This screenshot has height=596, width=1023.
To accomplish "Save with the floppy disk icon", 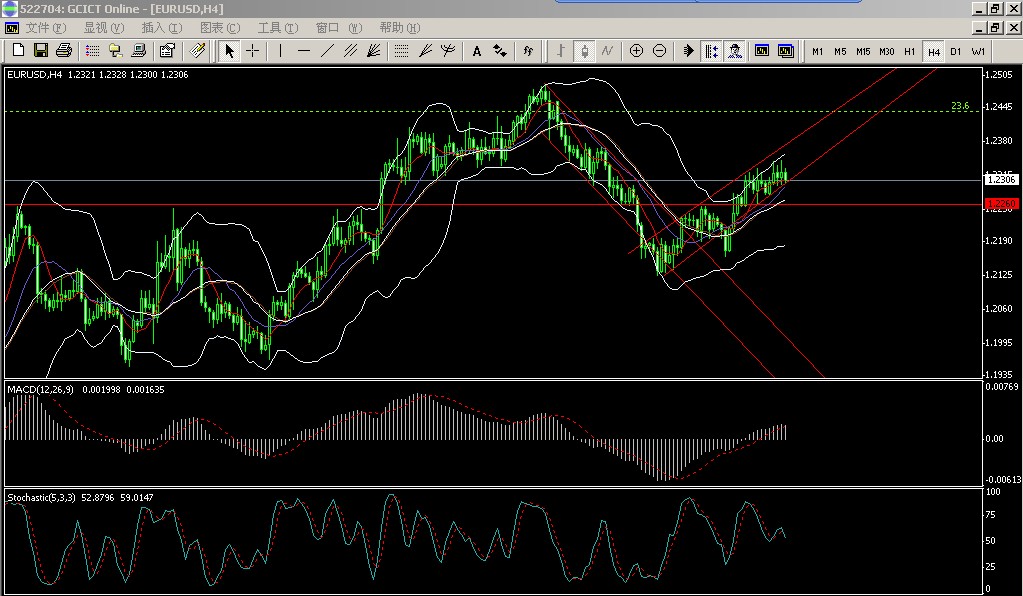I will [40, 50].
